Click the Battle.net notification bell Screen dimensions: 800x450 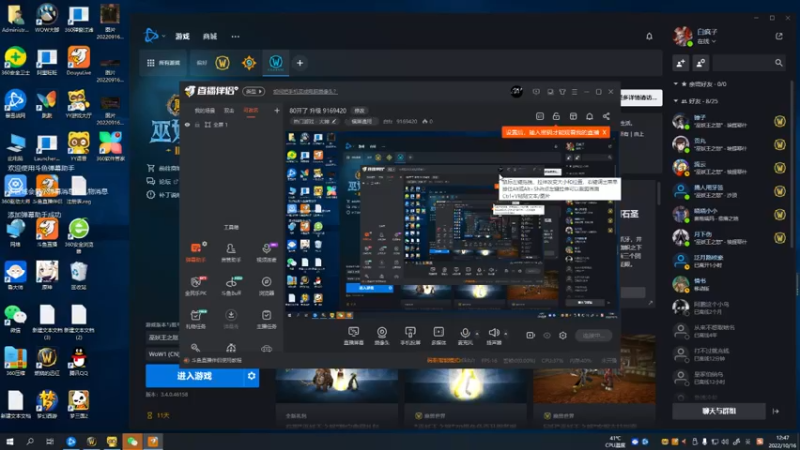(649, 36)
